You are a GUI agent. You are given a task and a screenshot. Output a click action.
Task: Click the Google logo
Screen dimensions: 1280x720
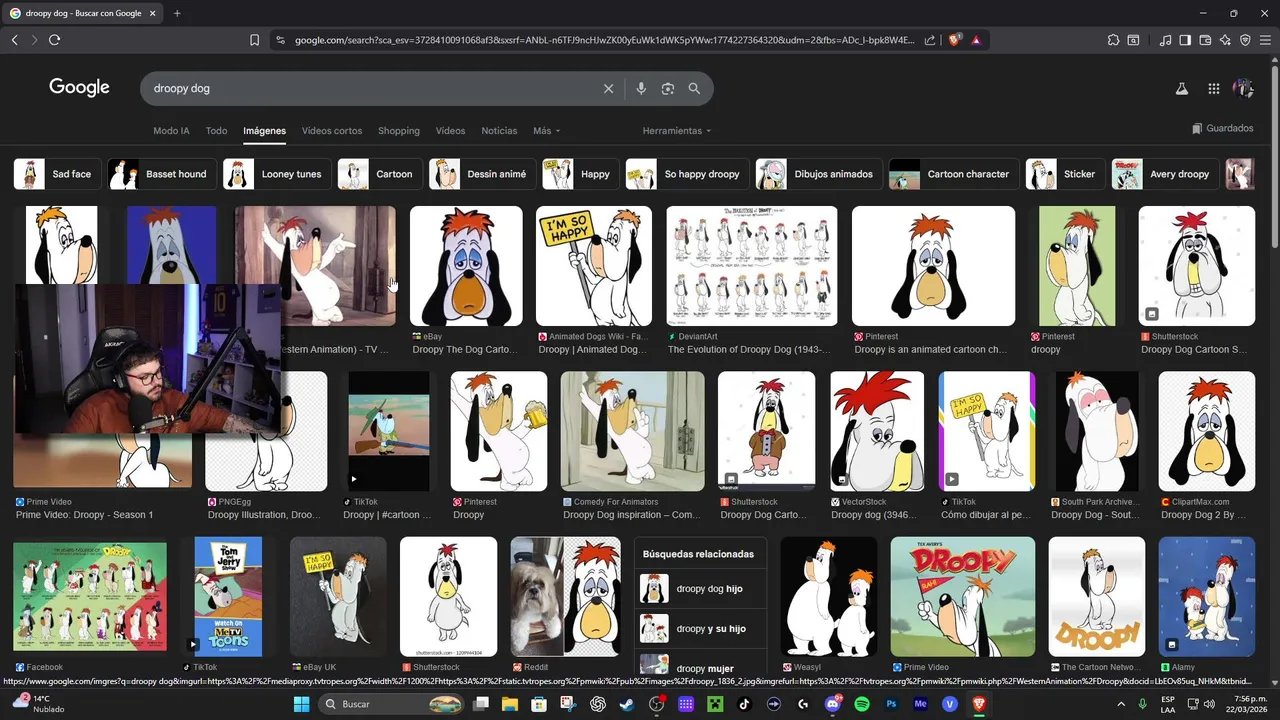[x=79, y=88]
